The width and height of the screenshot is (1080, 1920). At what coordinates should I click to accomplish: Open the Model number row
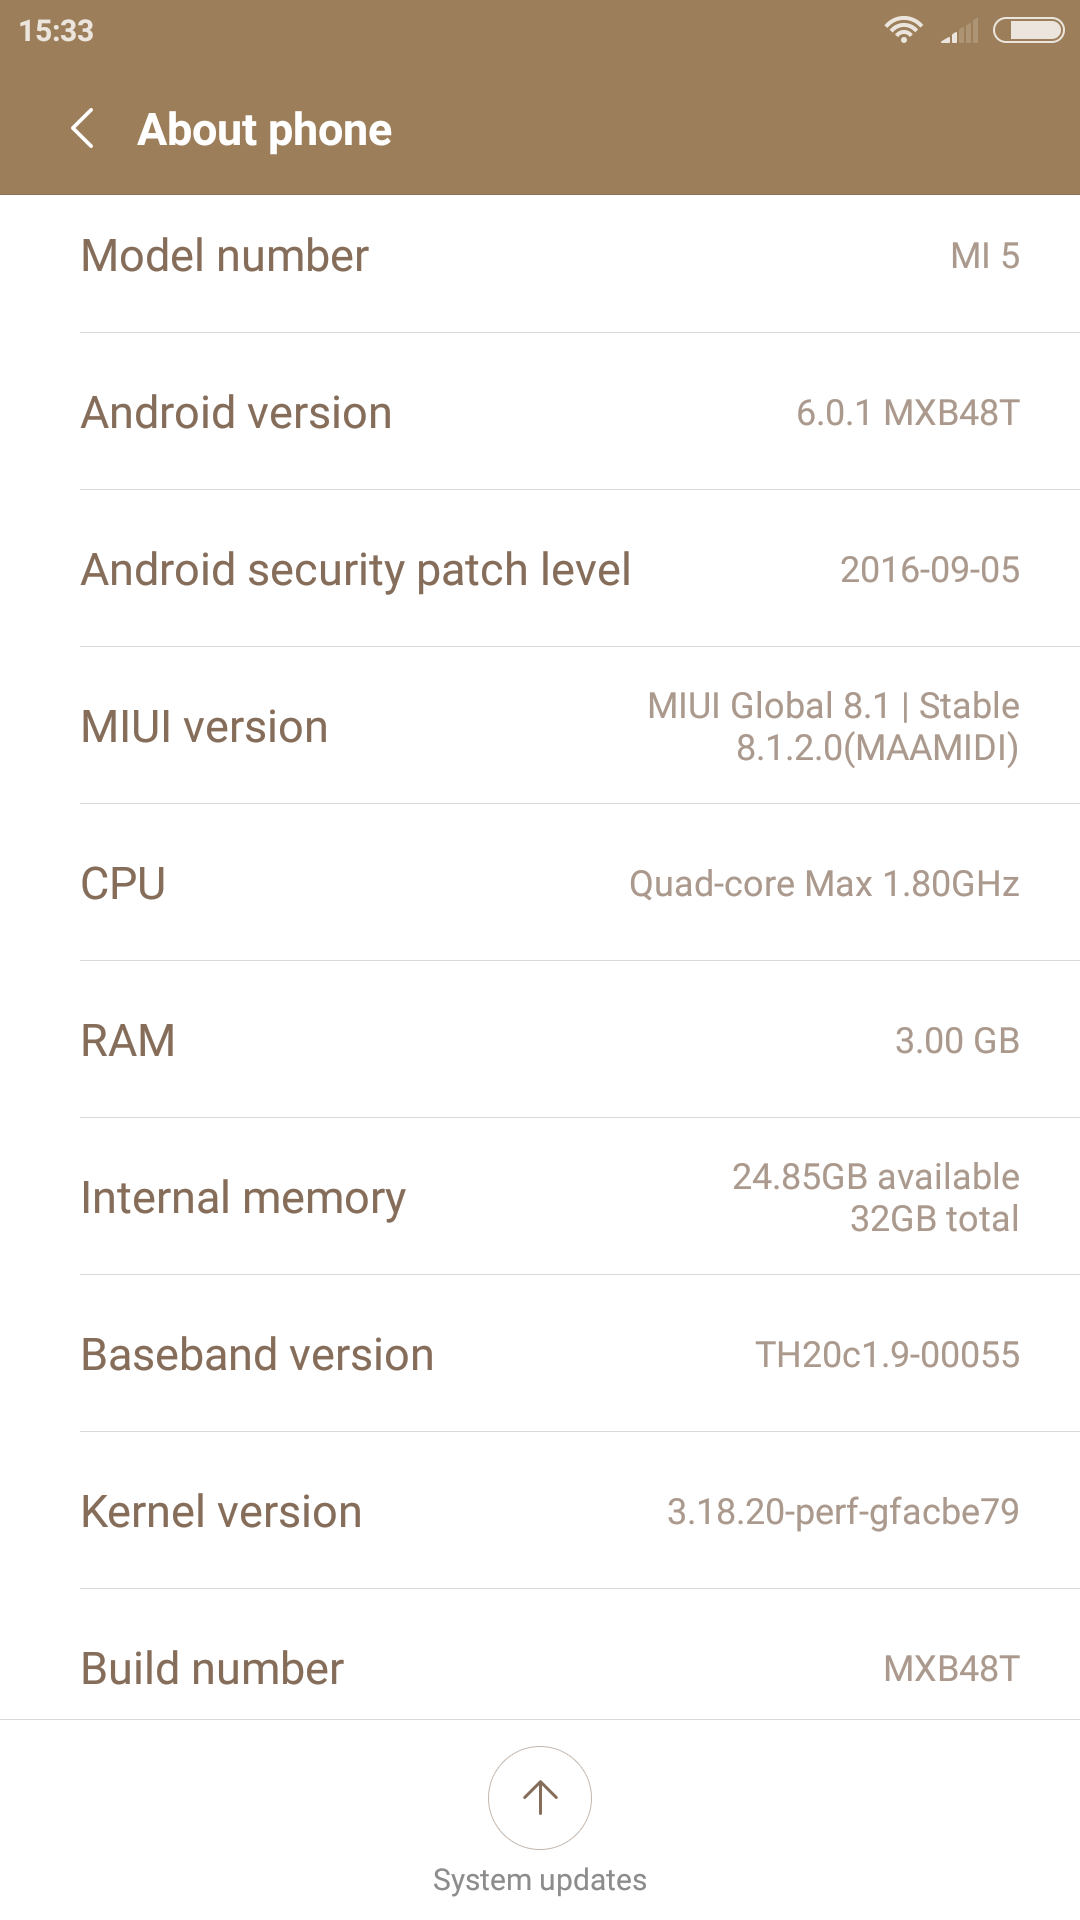click(540, 256)
